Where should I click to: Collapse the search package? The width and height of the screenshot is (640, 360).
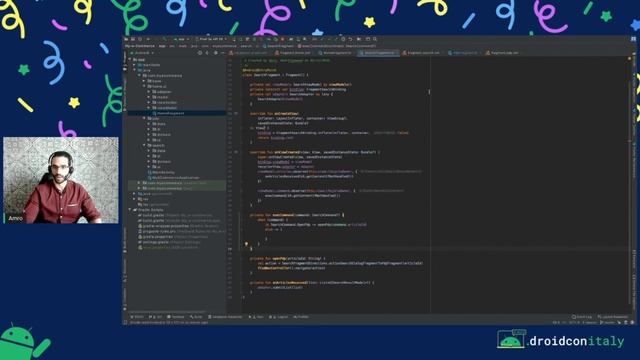tap(144, 145)
